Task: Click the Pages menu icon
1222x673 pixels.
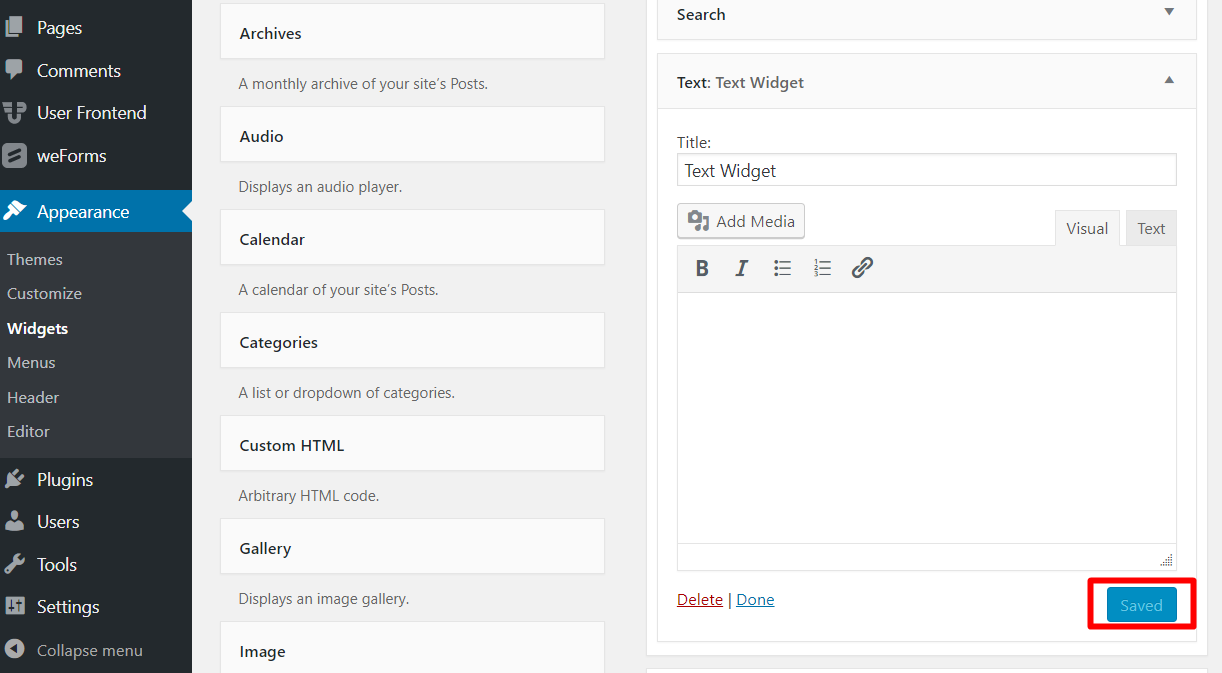Action: point(14,28)
